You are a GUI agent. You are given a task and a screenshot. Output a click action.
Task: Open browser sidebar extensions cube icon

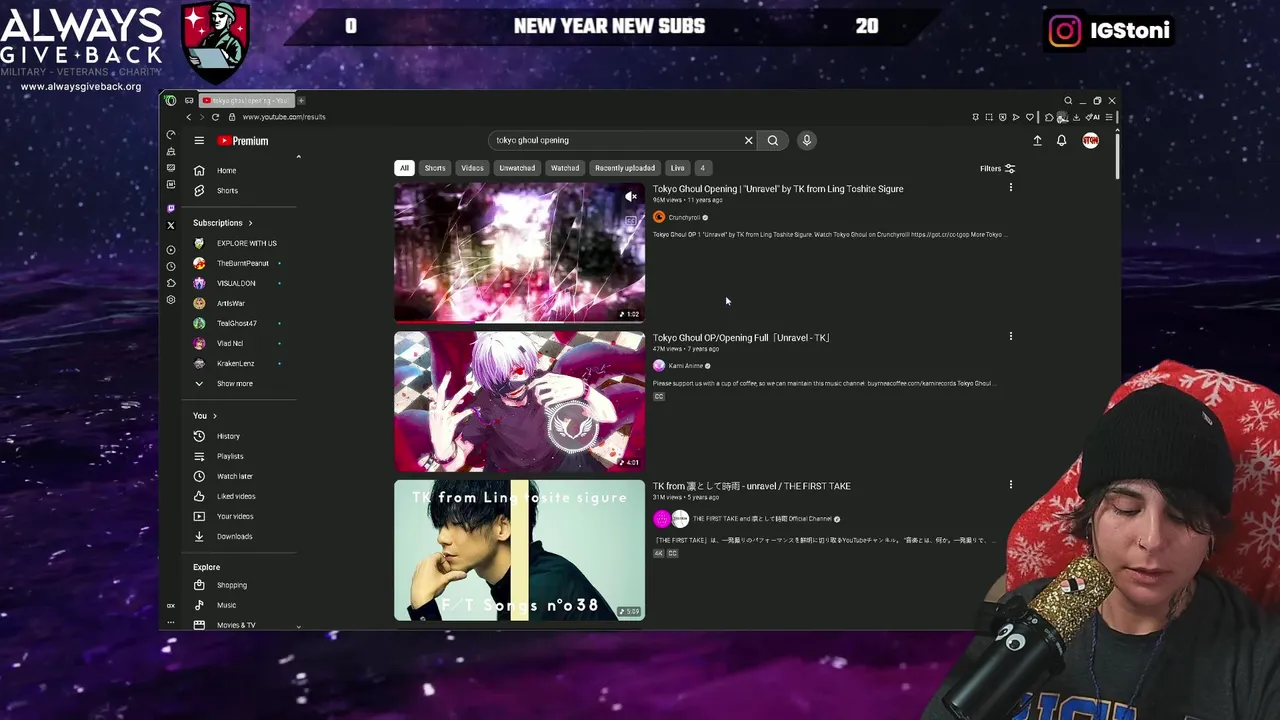point(171,283)
